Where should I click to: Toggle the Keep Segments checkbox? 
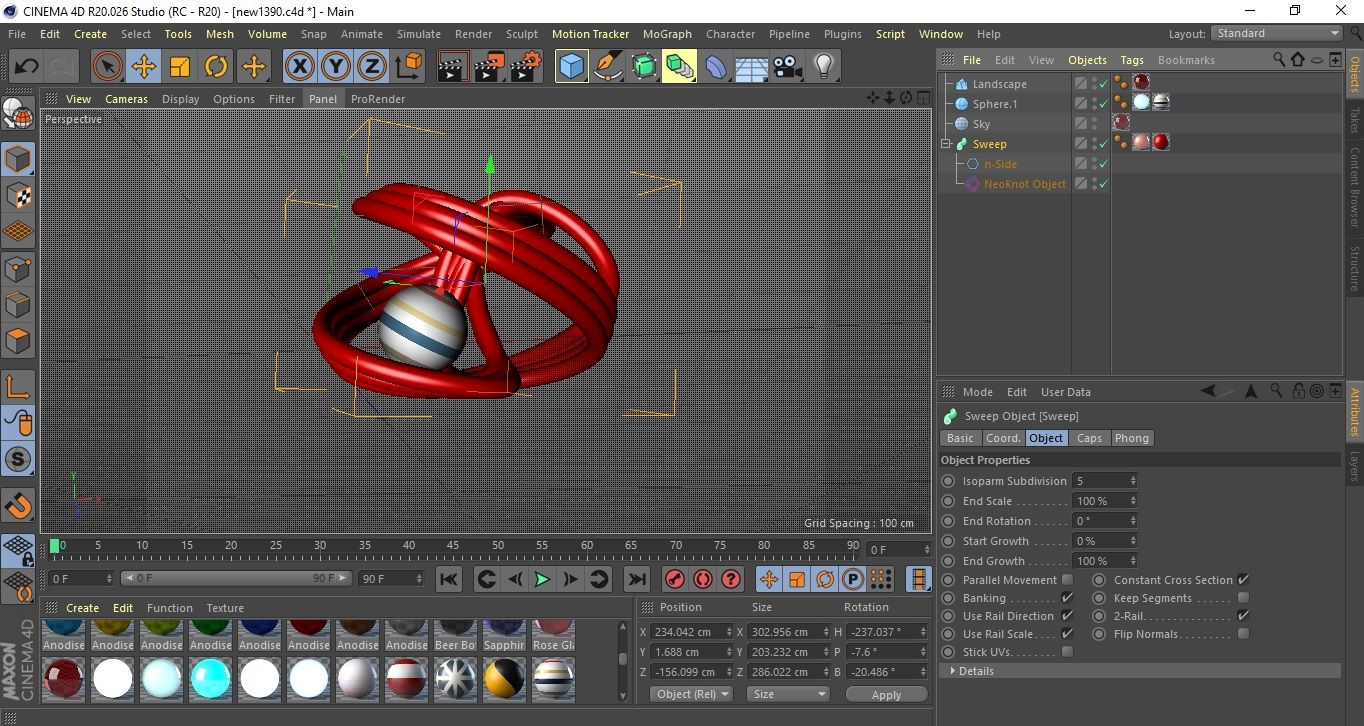[x=1243, y=598]
